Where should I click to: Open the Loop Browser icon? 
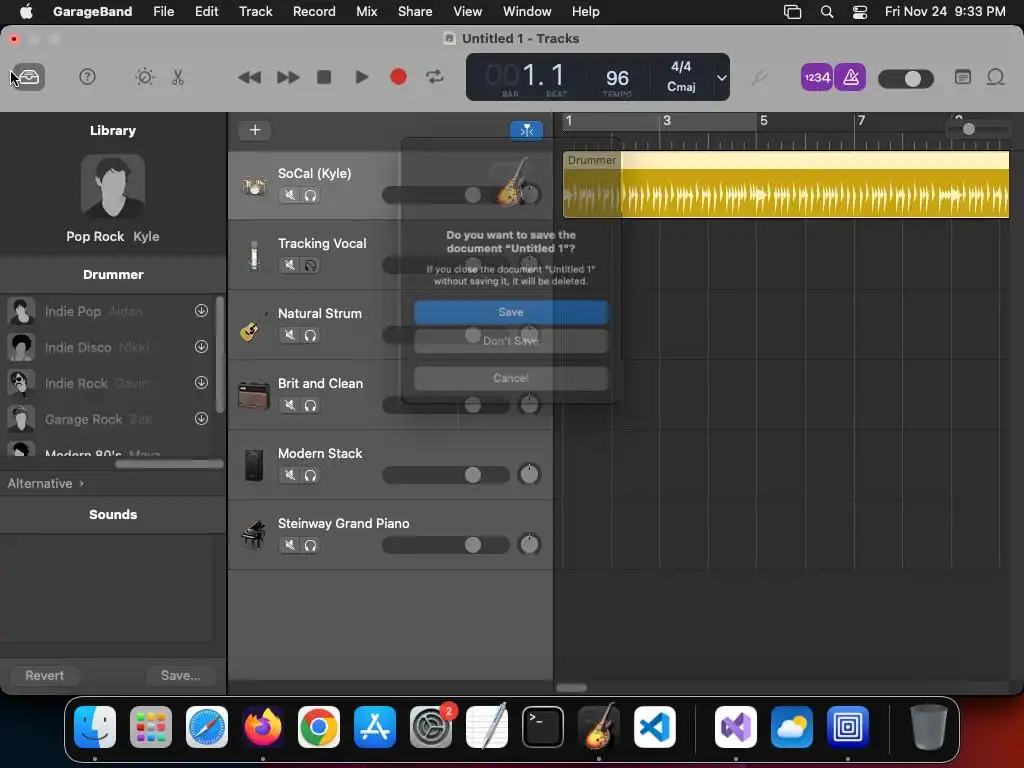click(995, 77)
